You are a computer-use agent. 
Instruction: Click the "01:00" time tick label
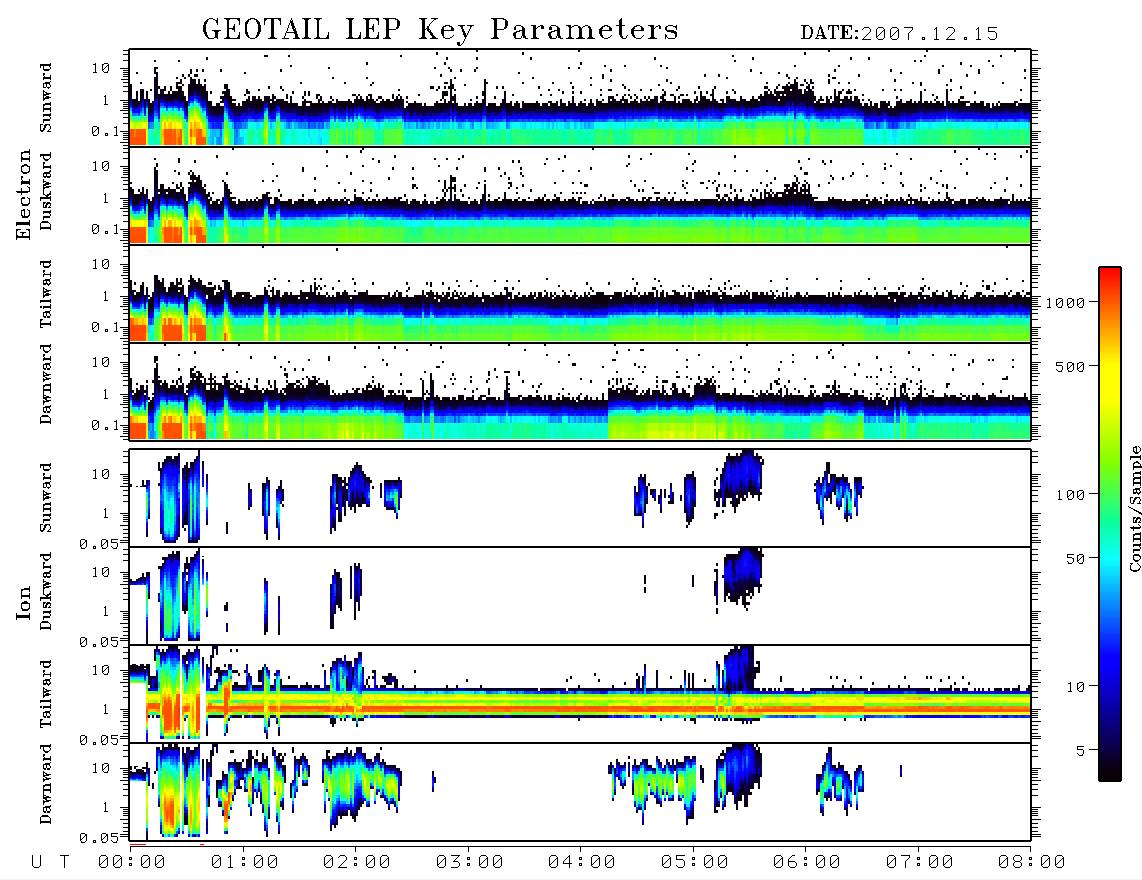pos(245,862)
